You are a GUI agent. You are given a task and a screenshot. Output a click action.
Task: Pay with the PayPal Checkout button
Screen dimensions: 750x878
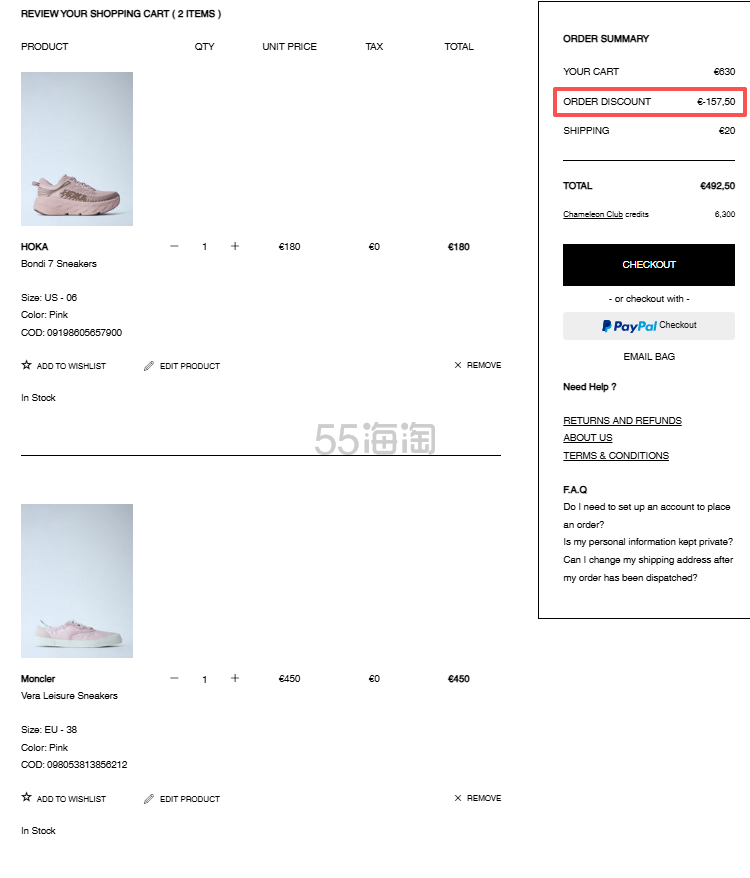[648, 325]
